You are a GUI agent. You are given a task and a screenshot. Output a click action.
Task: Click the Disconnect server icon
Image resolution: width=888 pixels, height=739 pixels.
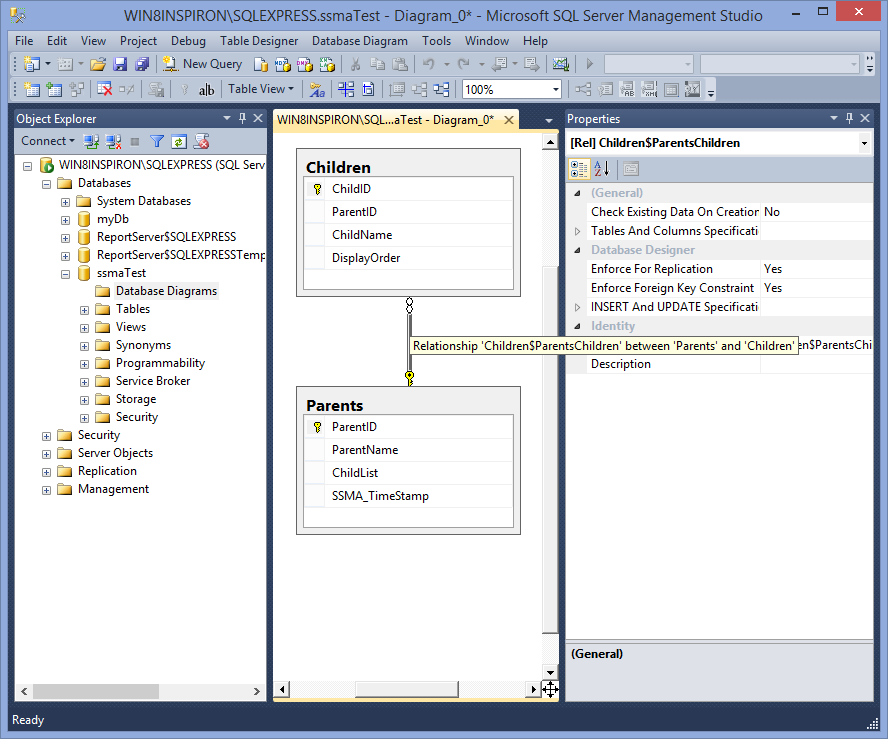113,142
